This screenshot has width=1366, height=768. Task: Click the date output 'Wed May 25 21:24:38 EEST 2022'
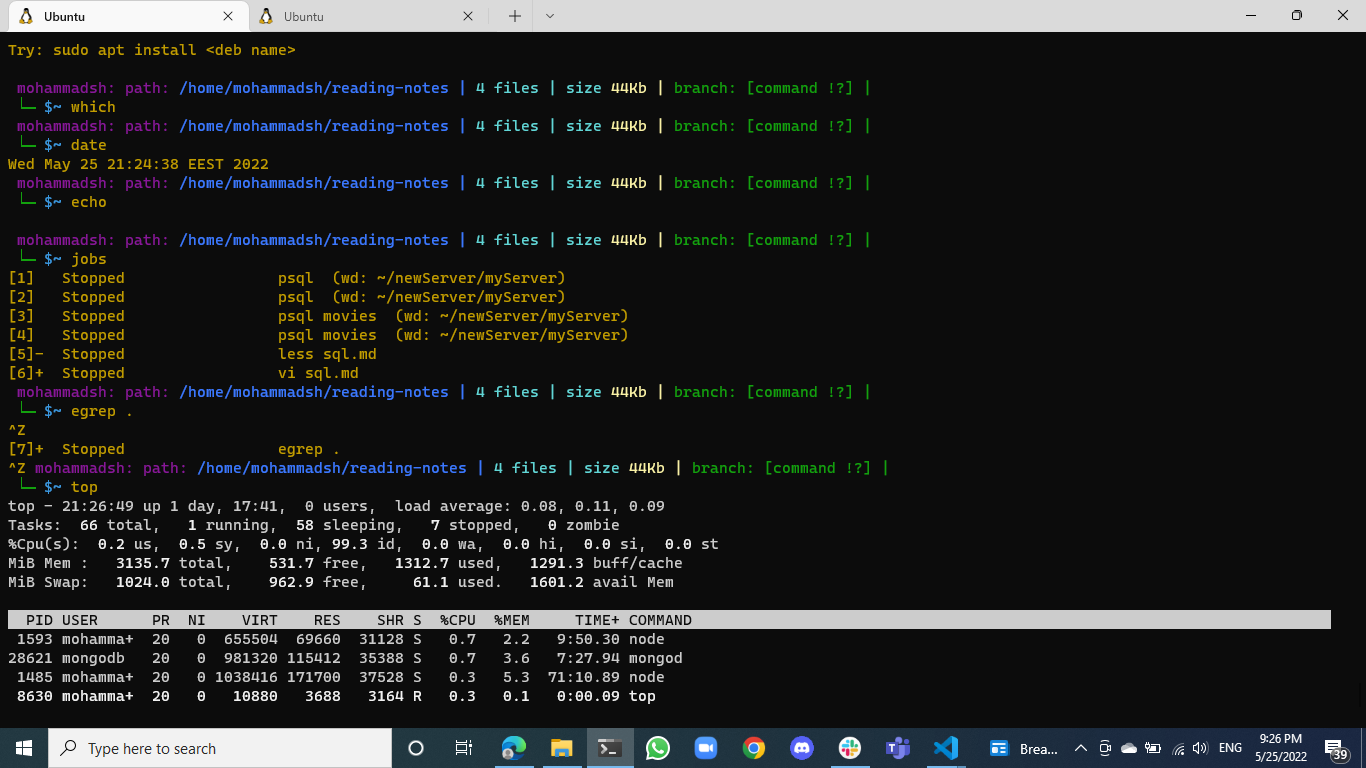(x=138, y=164)
